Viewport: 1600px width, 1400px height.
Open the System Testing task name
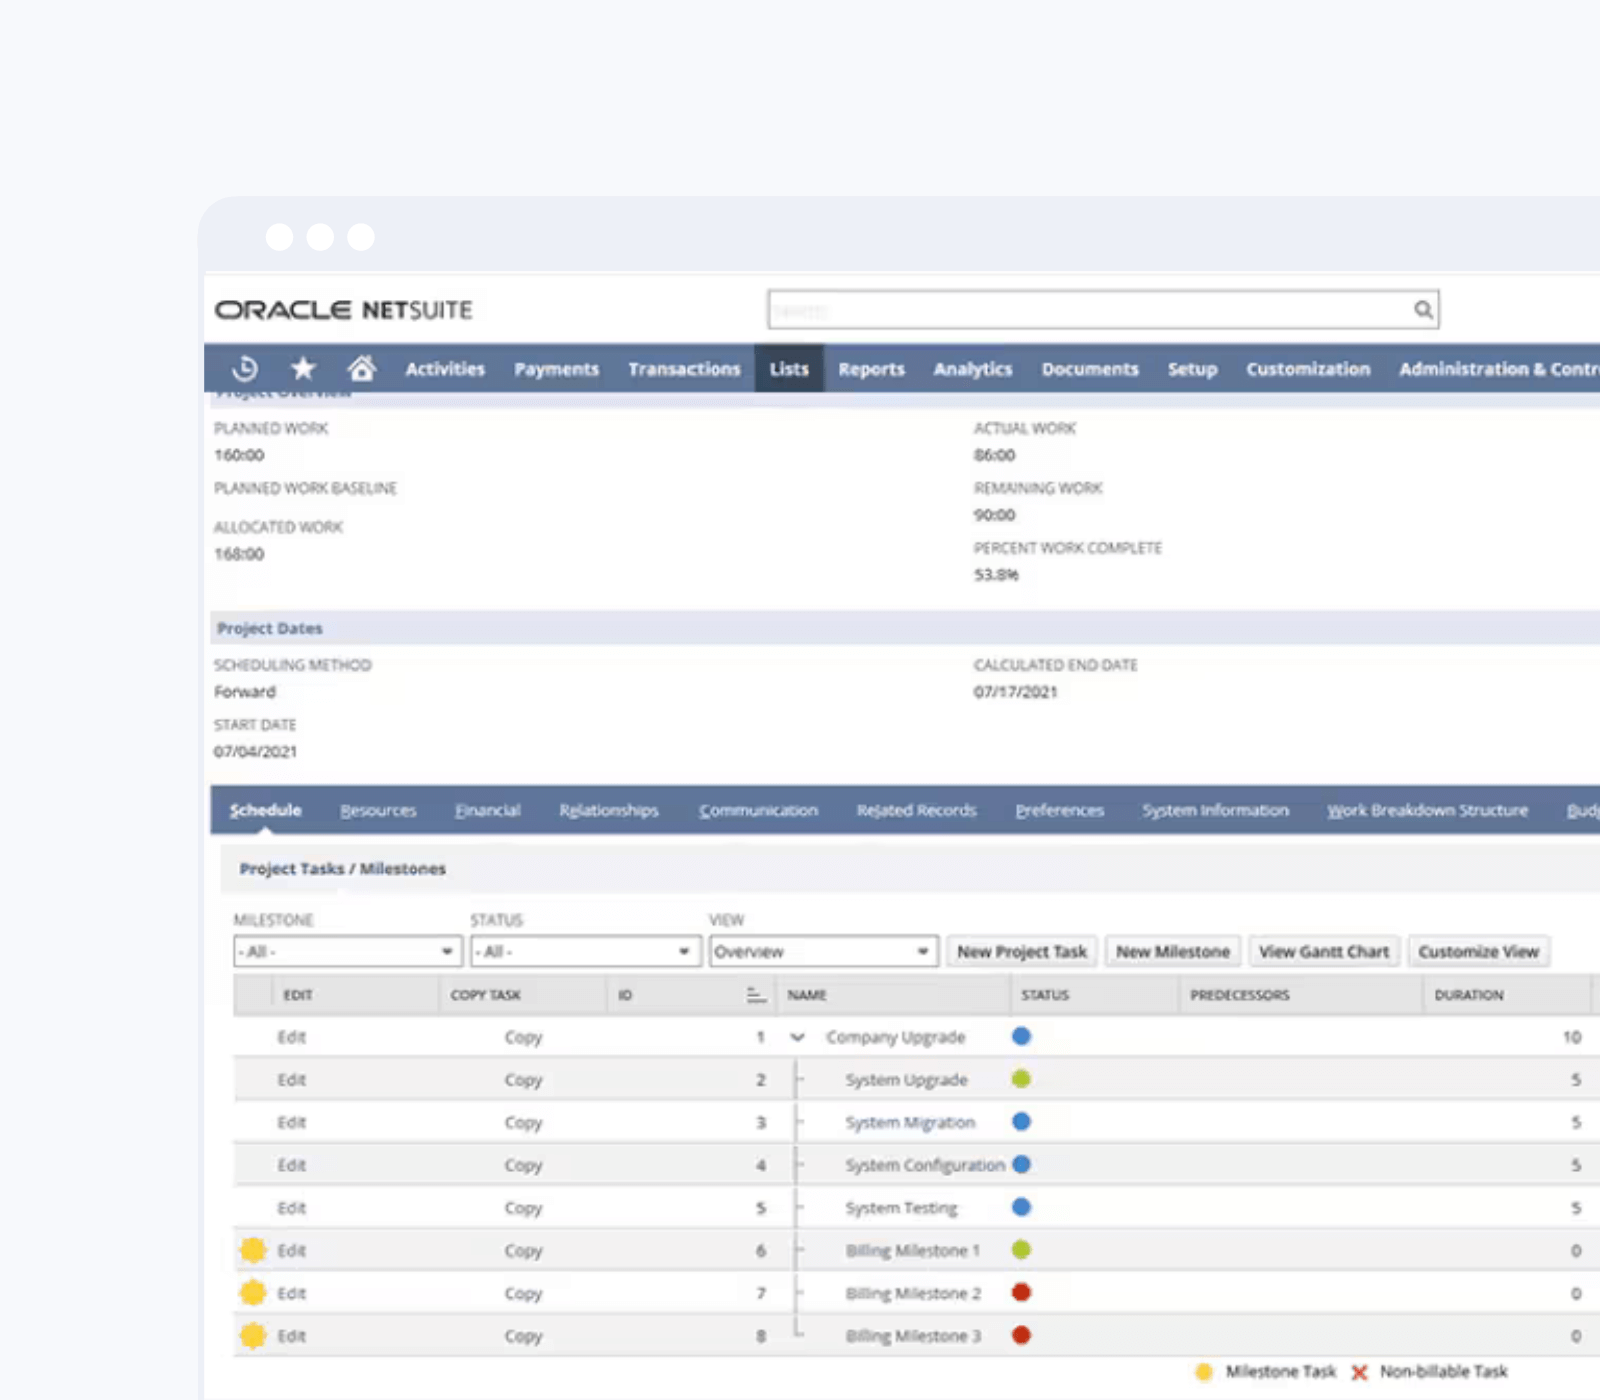(x=901, y=1208)
